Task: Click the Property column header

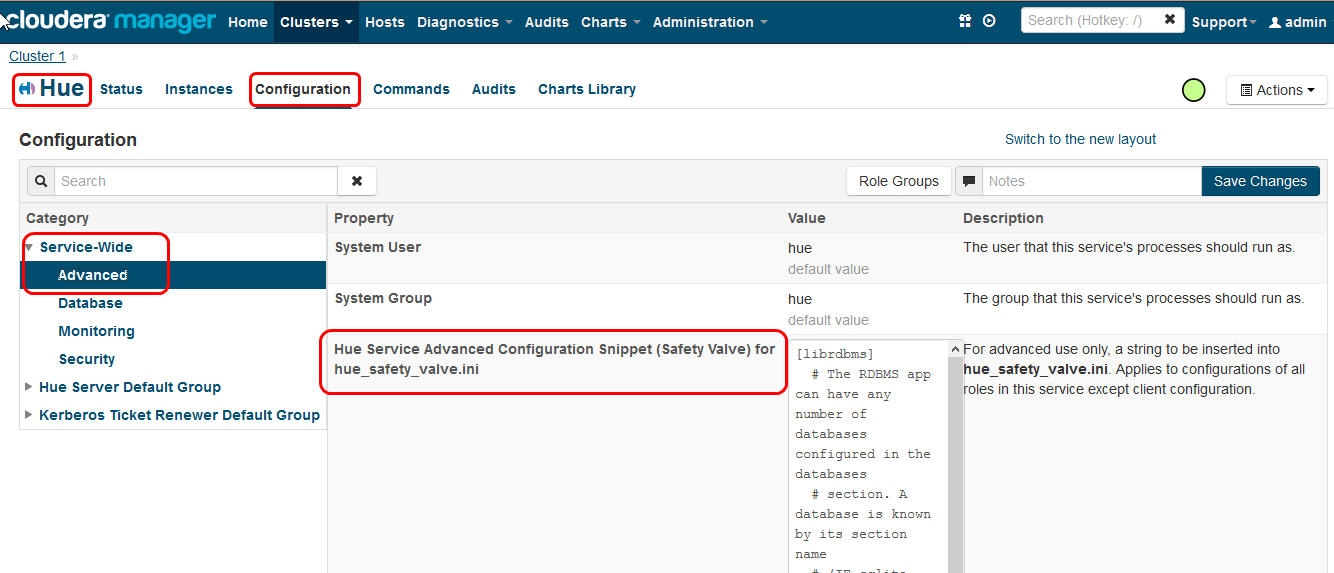Action: (364, 218)
